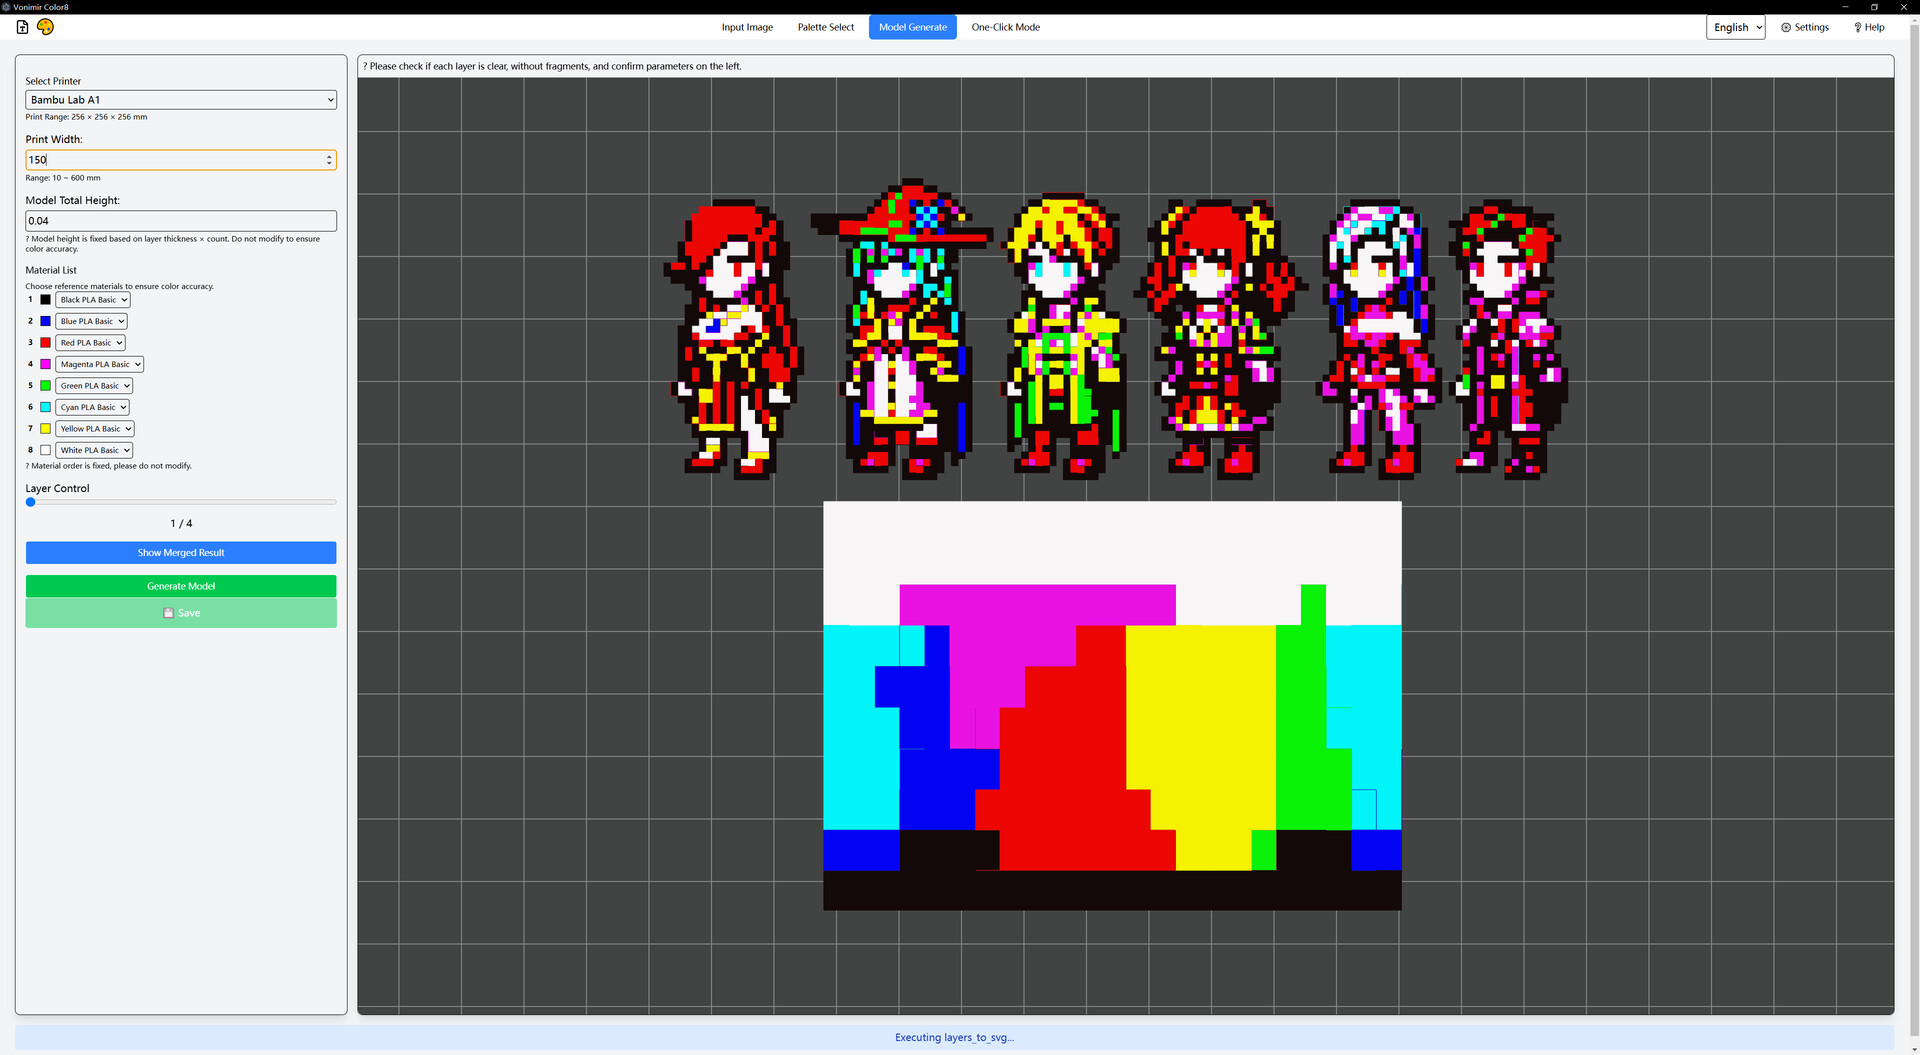This screenshot has height=1055, width=1920.
Task: Click the black material color swatch
Action: tap(44, 299)
